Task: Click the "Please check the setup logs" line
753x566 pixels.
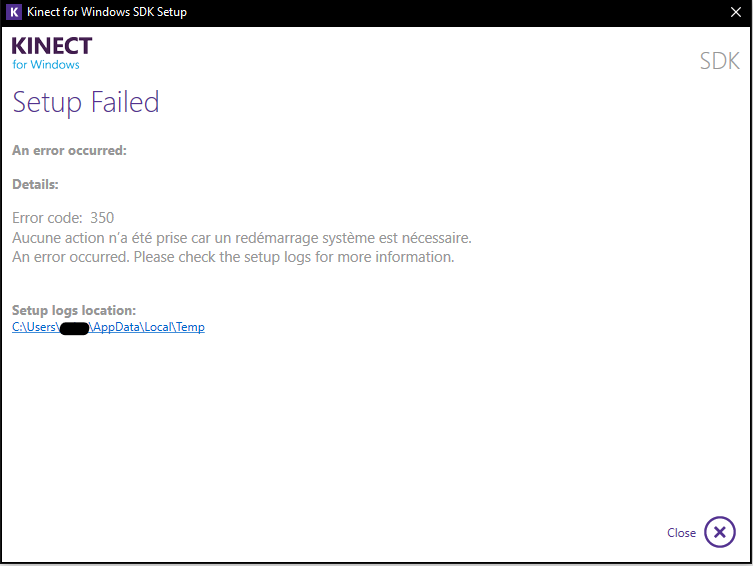Action: tap(233, 257)
